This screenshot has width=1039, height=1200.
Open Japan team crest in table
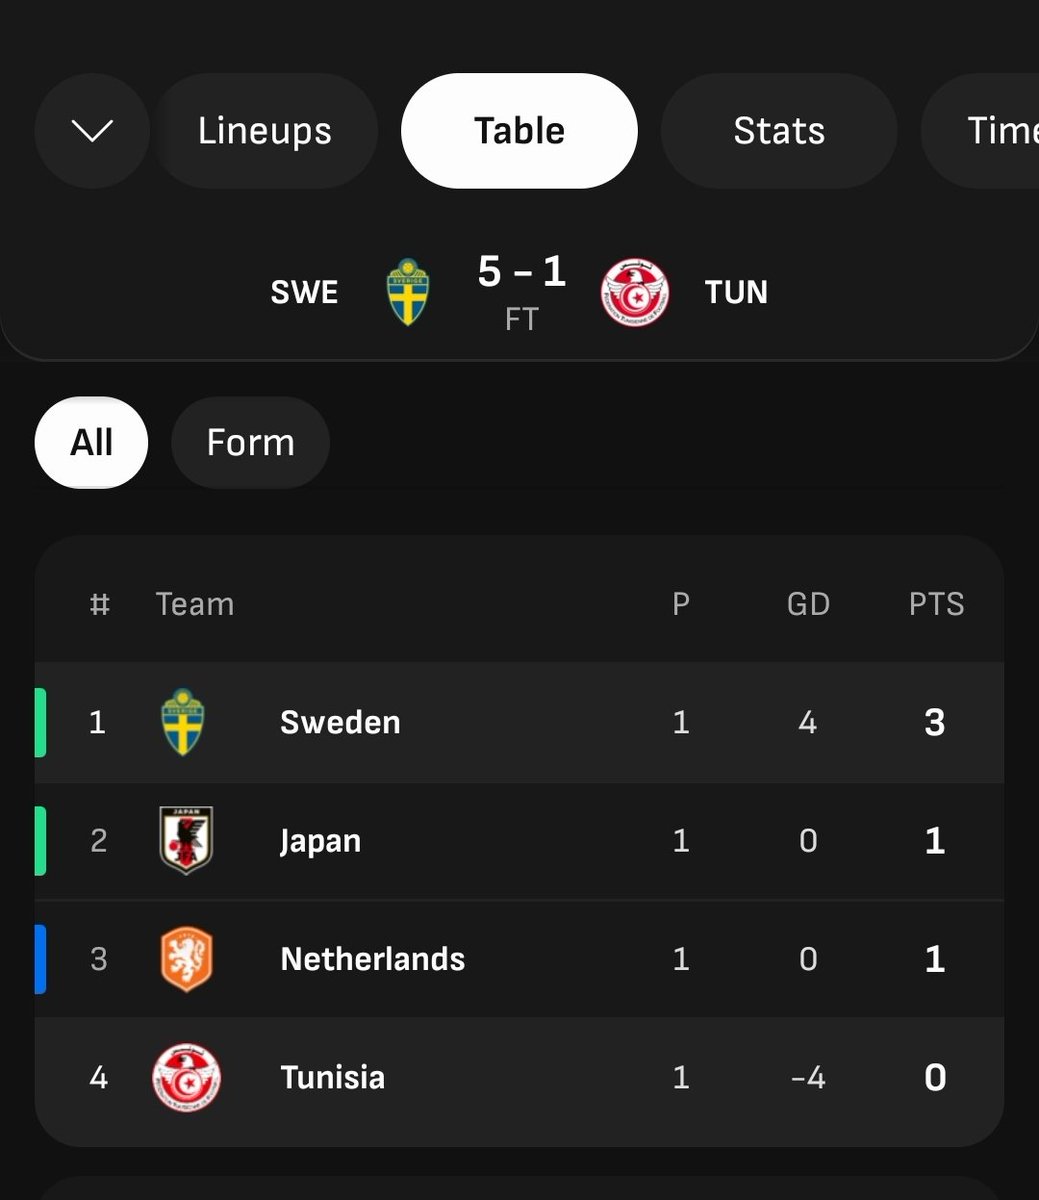(186, 840)
